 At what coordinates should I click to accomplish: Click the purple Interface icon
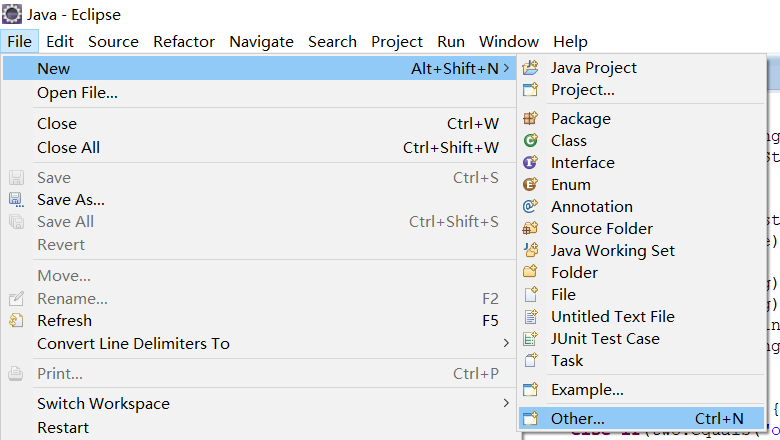click(x=530, y=162)
